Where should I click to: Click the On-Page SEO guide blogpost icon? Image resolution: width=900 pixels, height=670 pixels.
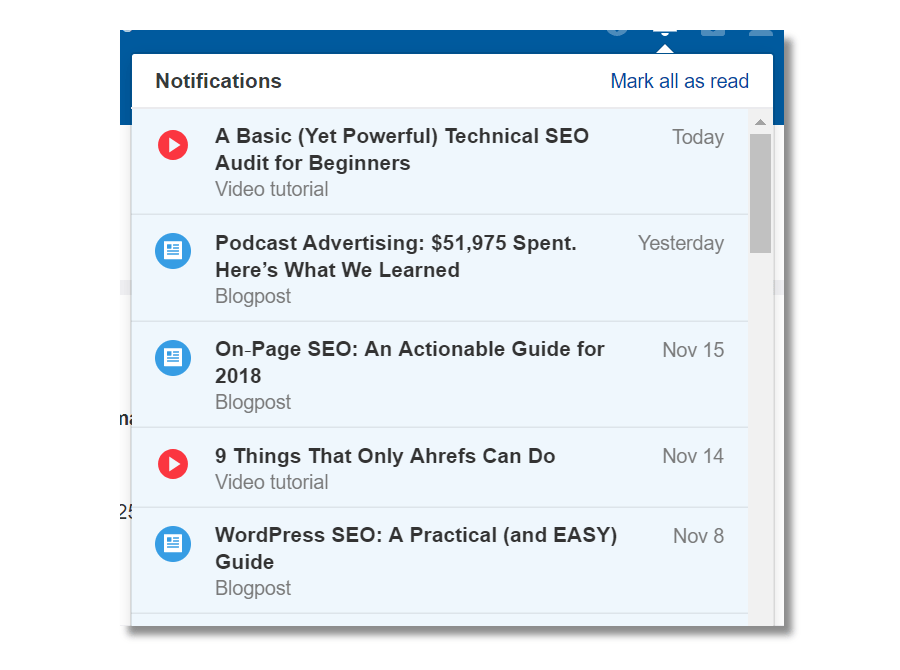(x=173, y=357)
